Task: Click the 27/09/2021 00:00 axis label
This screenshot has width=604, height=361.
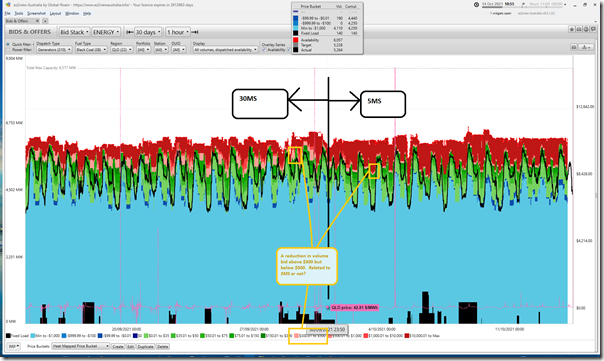Action: (253, 329)
